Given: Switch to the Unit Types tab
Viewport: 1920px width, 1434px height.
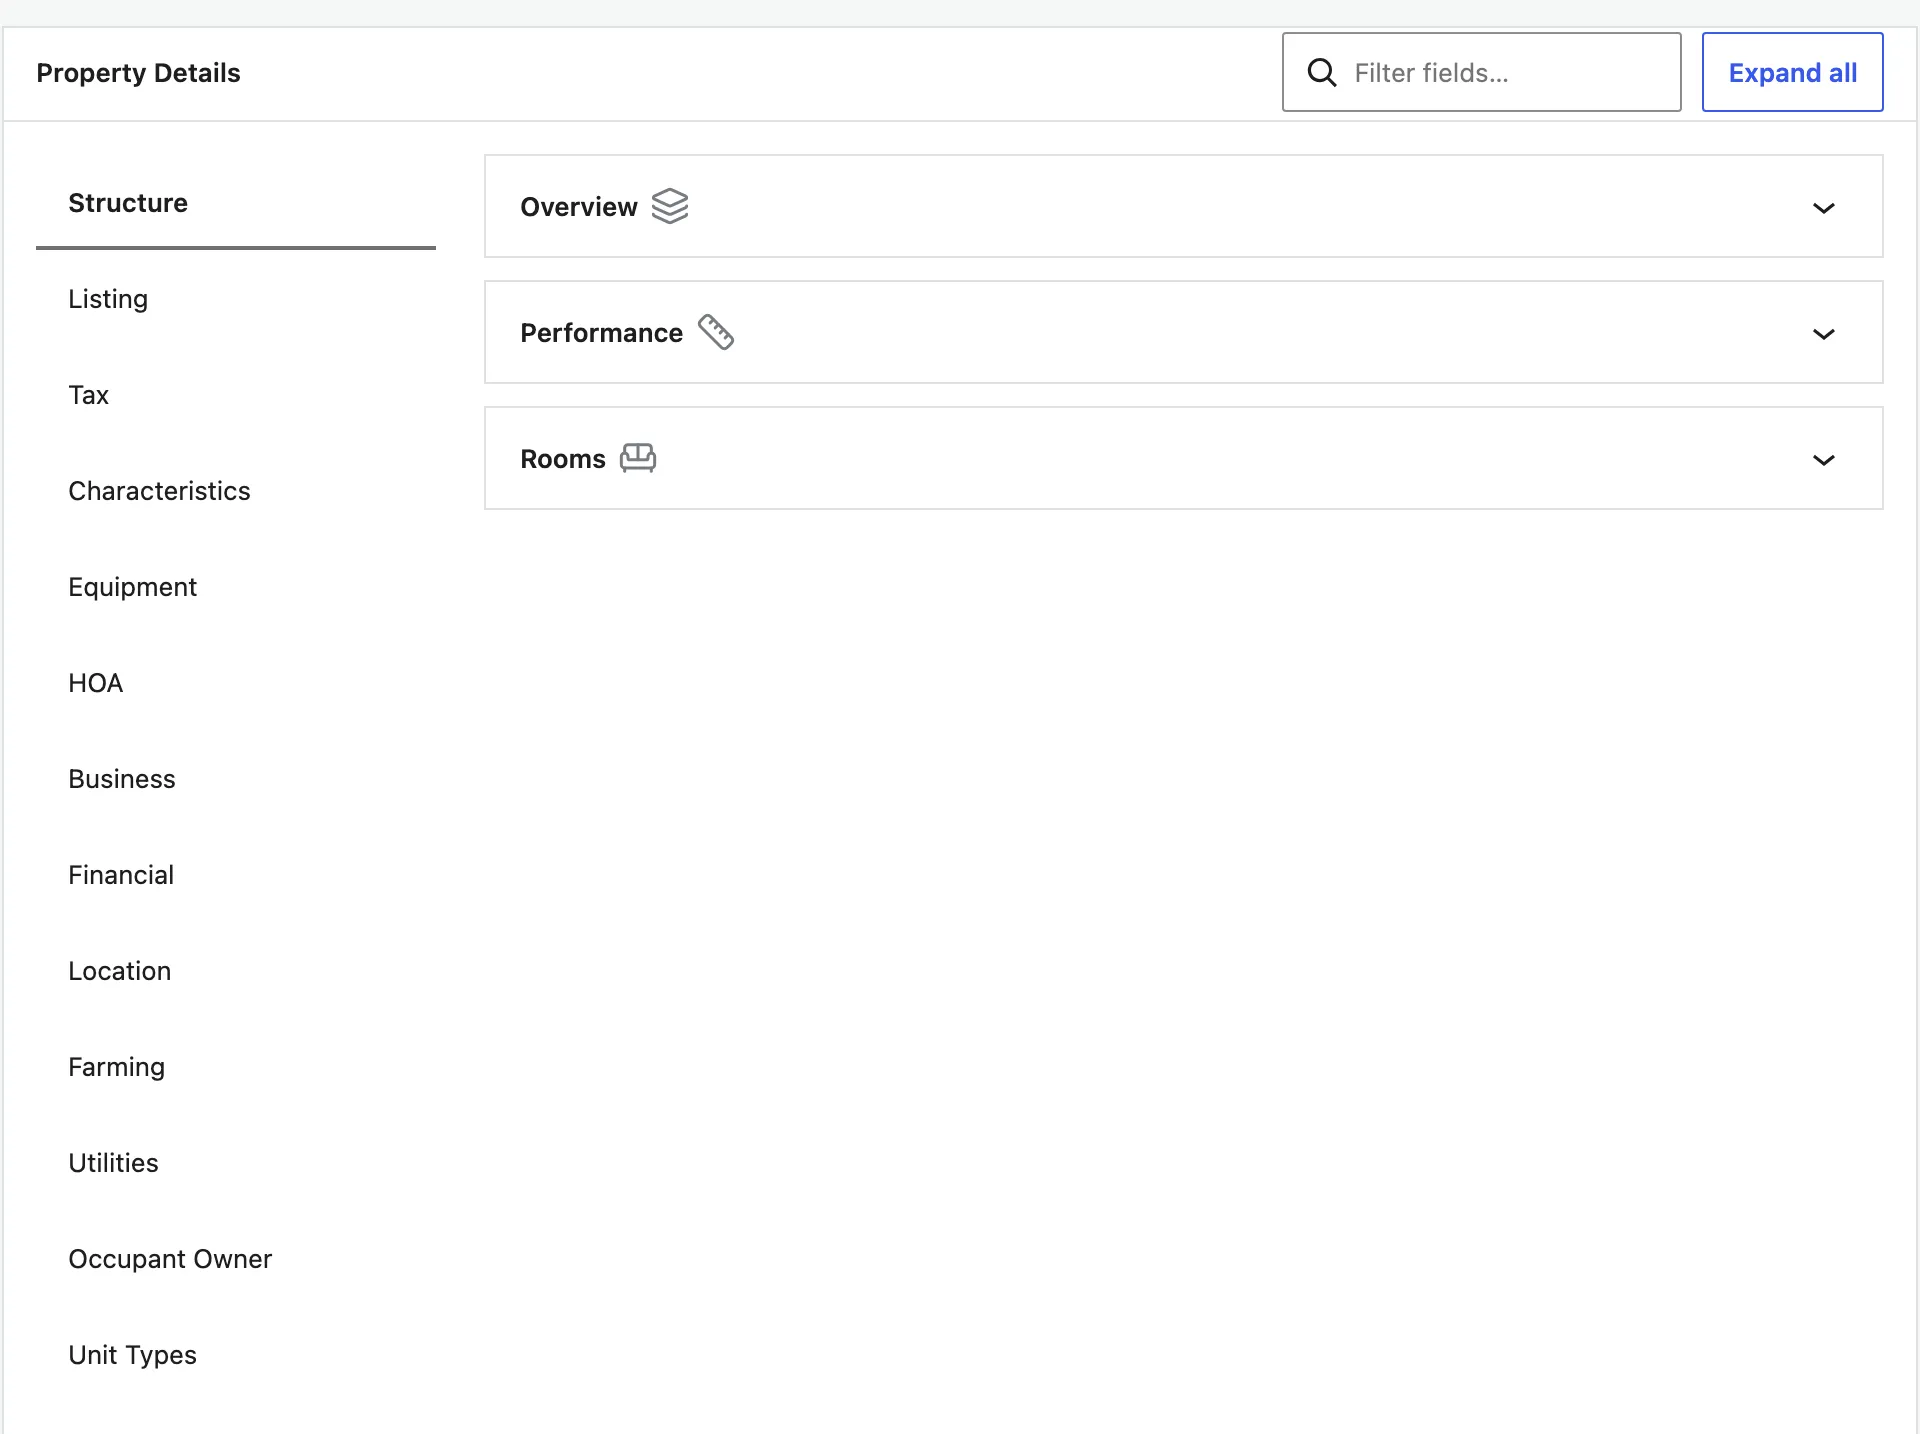Looking at the screenshot, I should [236, 1355].
